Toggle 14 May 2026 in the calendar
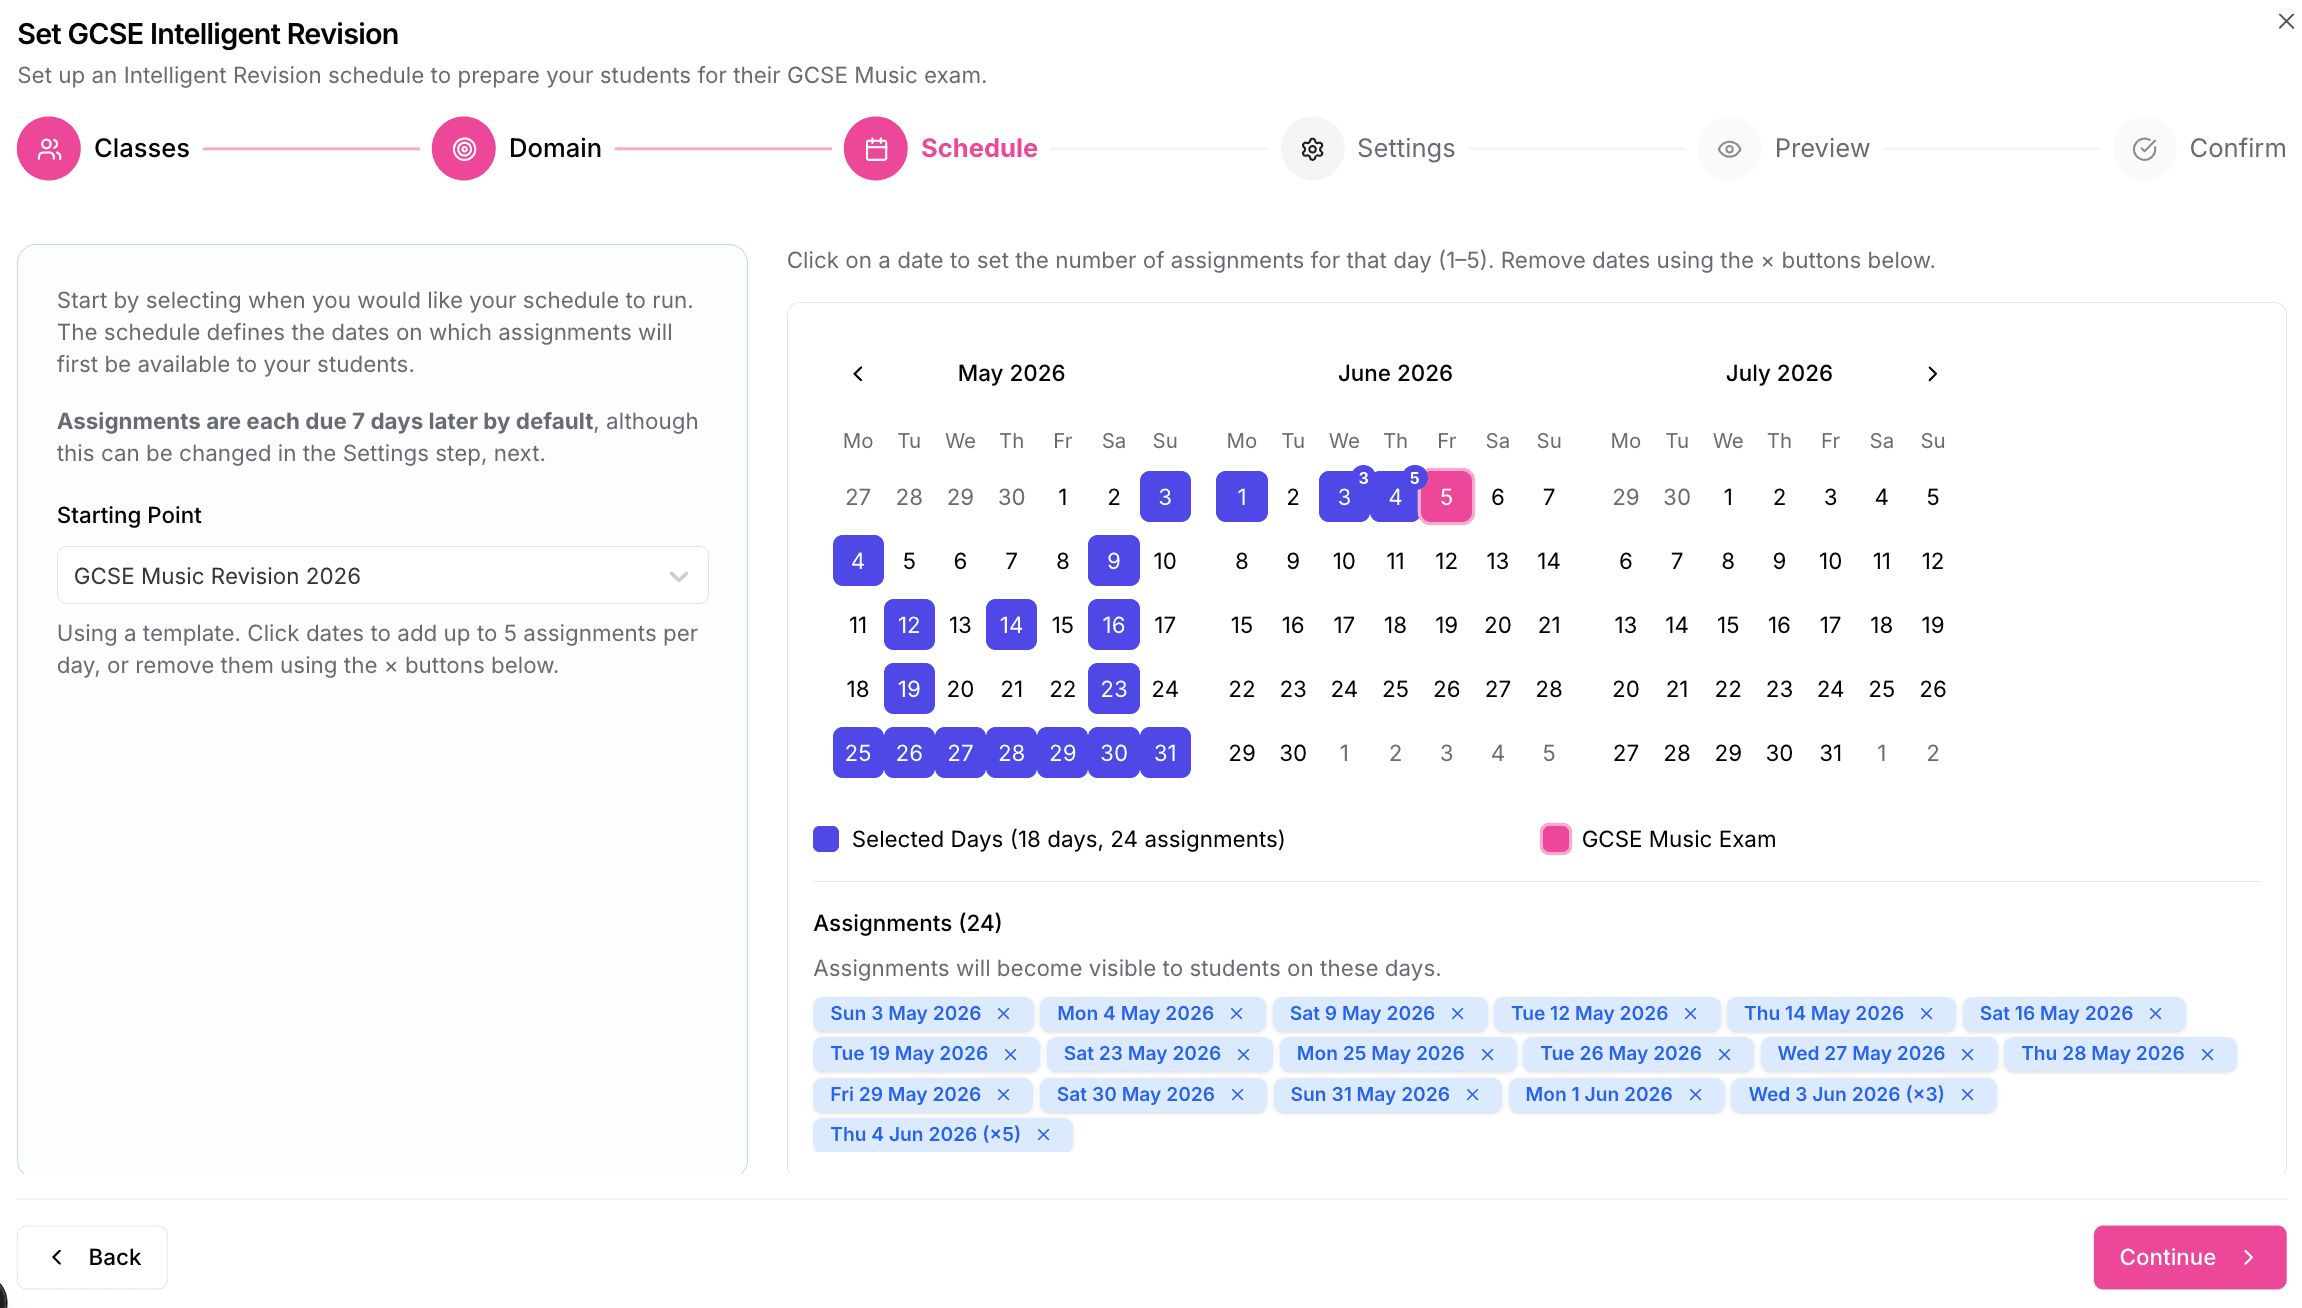This screenshot has height=1308, width=2302. (1011, 625)
